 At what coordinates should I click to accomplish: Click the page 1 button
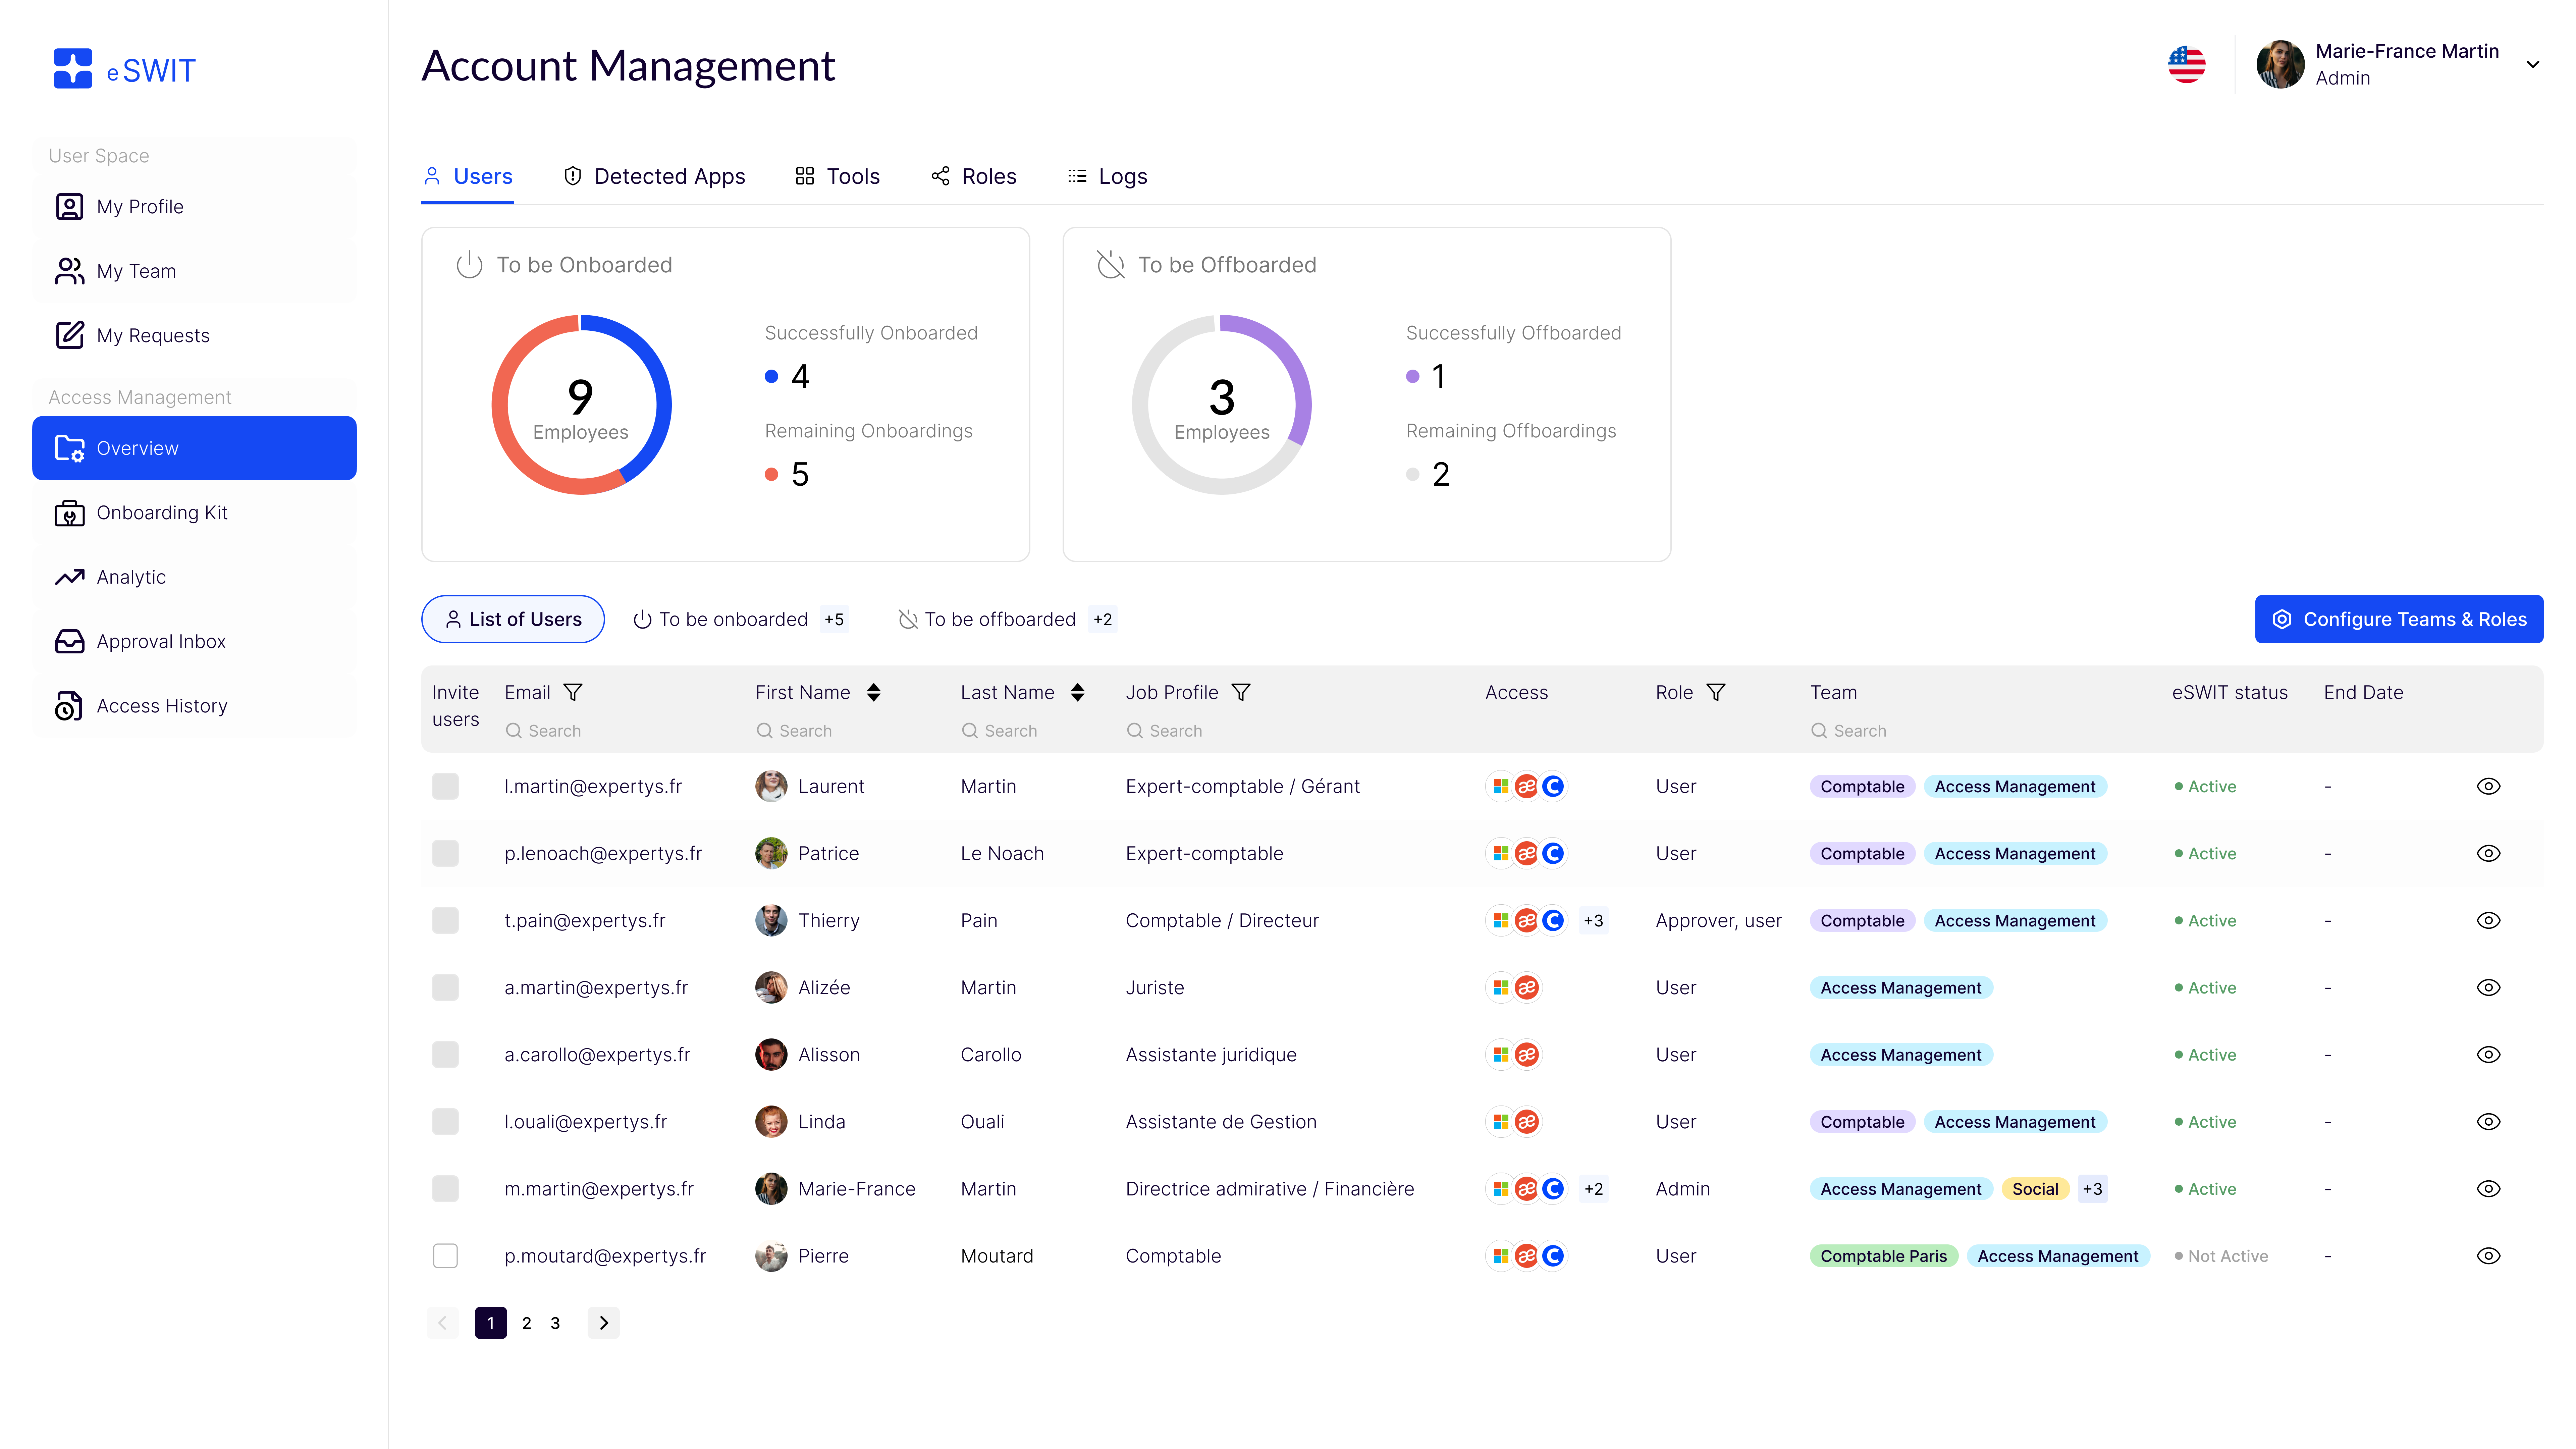pos(491,1323)
